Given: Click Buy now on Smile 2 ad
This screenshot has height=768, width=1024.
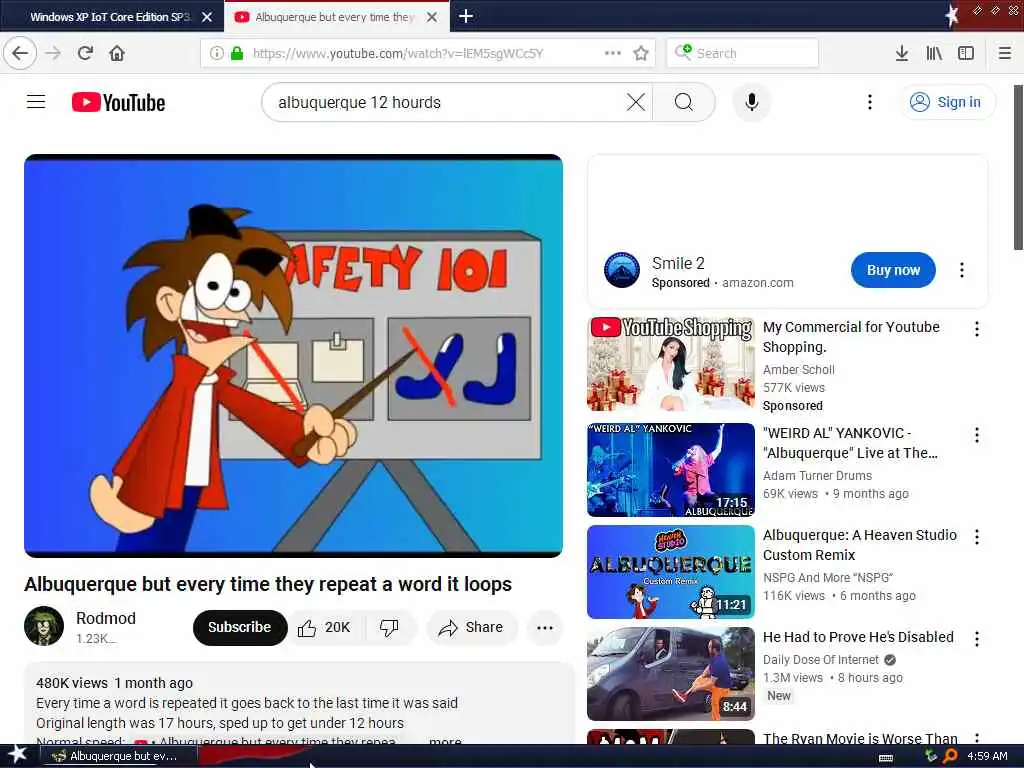Looking at the screenshot, I should coord(893,270).
